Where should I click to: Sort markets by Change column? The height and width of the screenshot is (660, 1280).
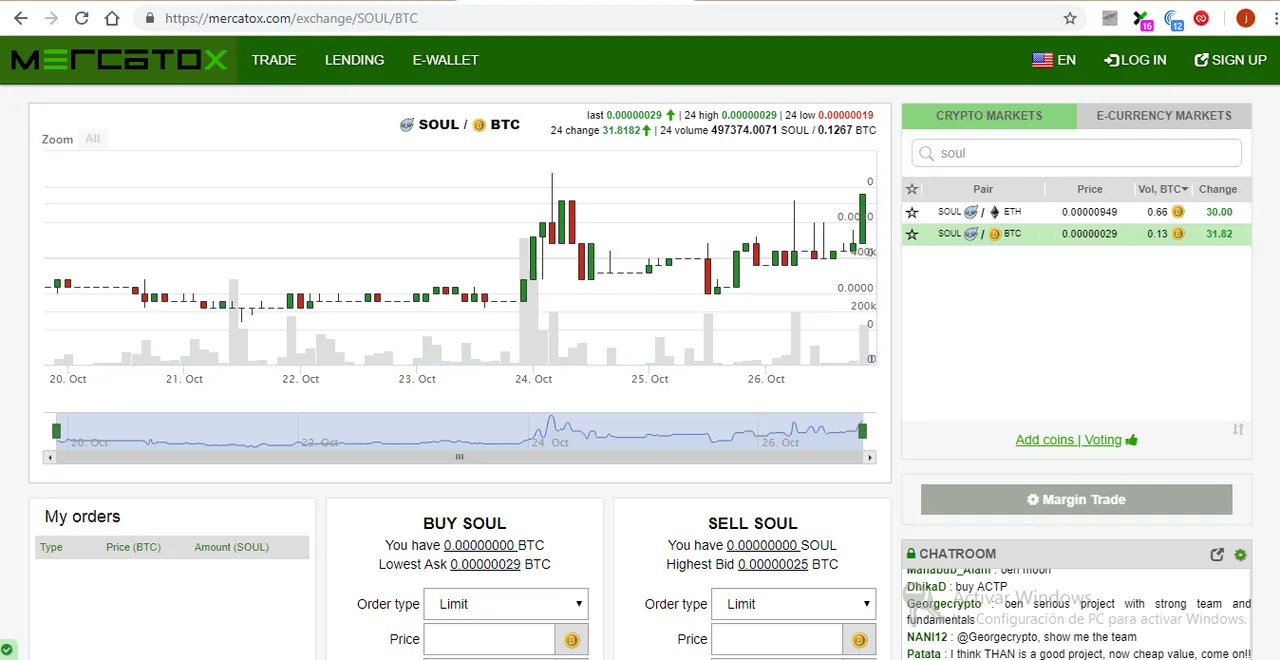point(1218,189)
